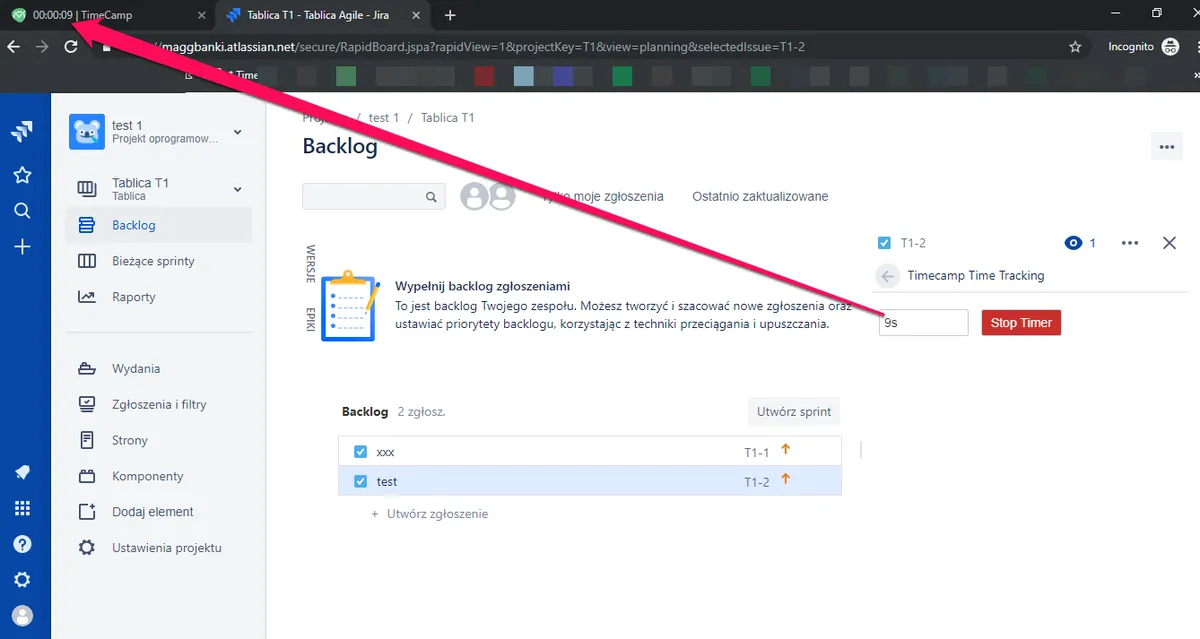This screenshot has width=1200, height=639.
Task: Expand the Tablica T1 board chevron
Action: [237, 189]
